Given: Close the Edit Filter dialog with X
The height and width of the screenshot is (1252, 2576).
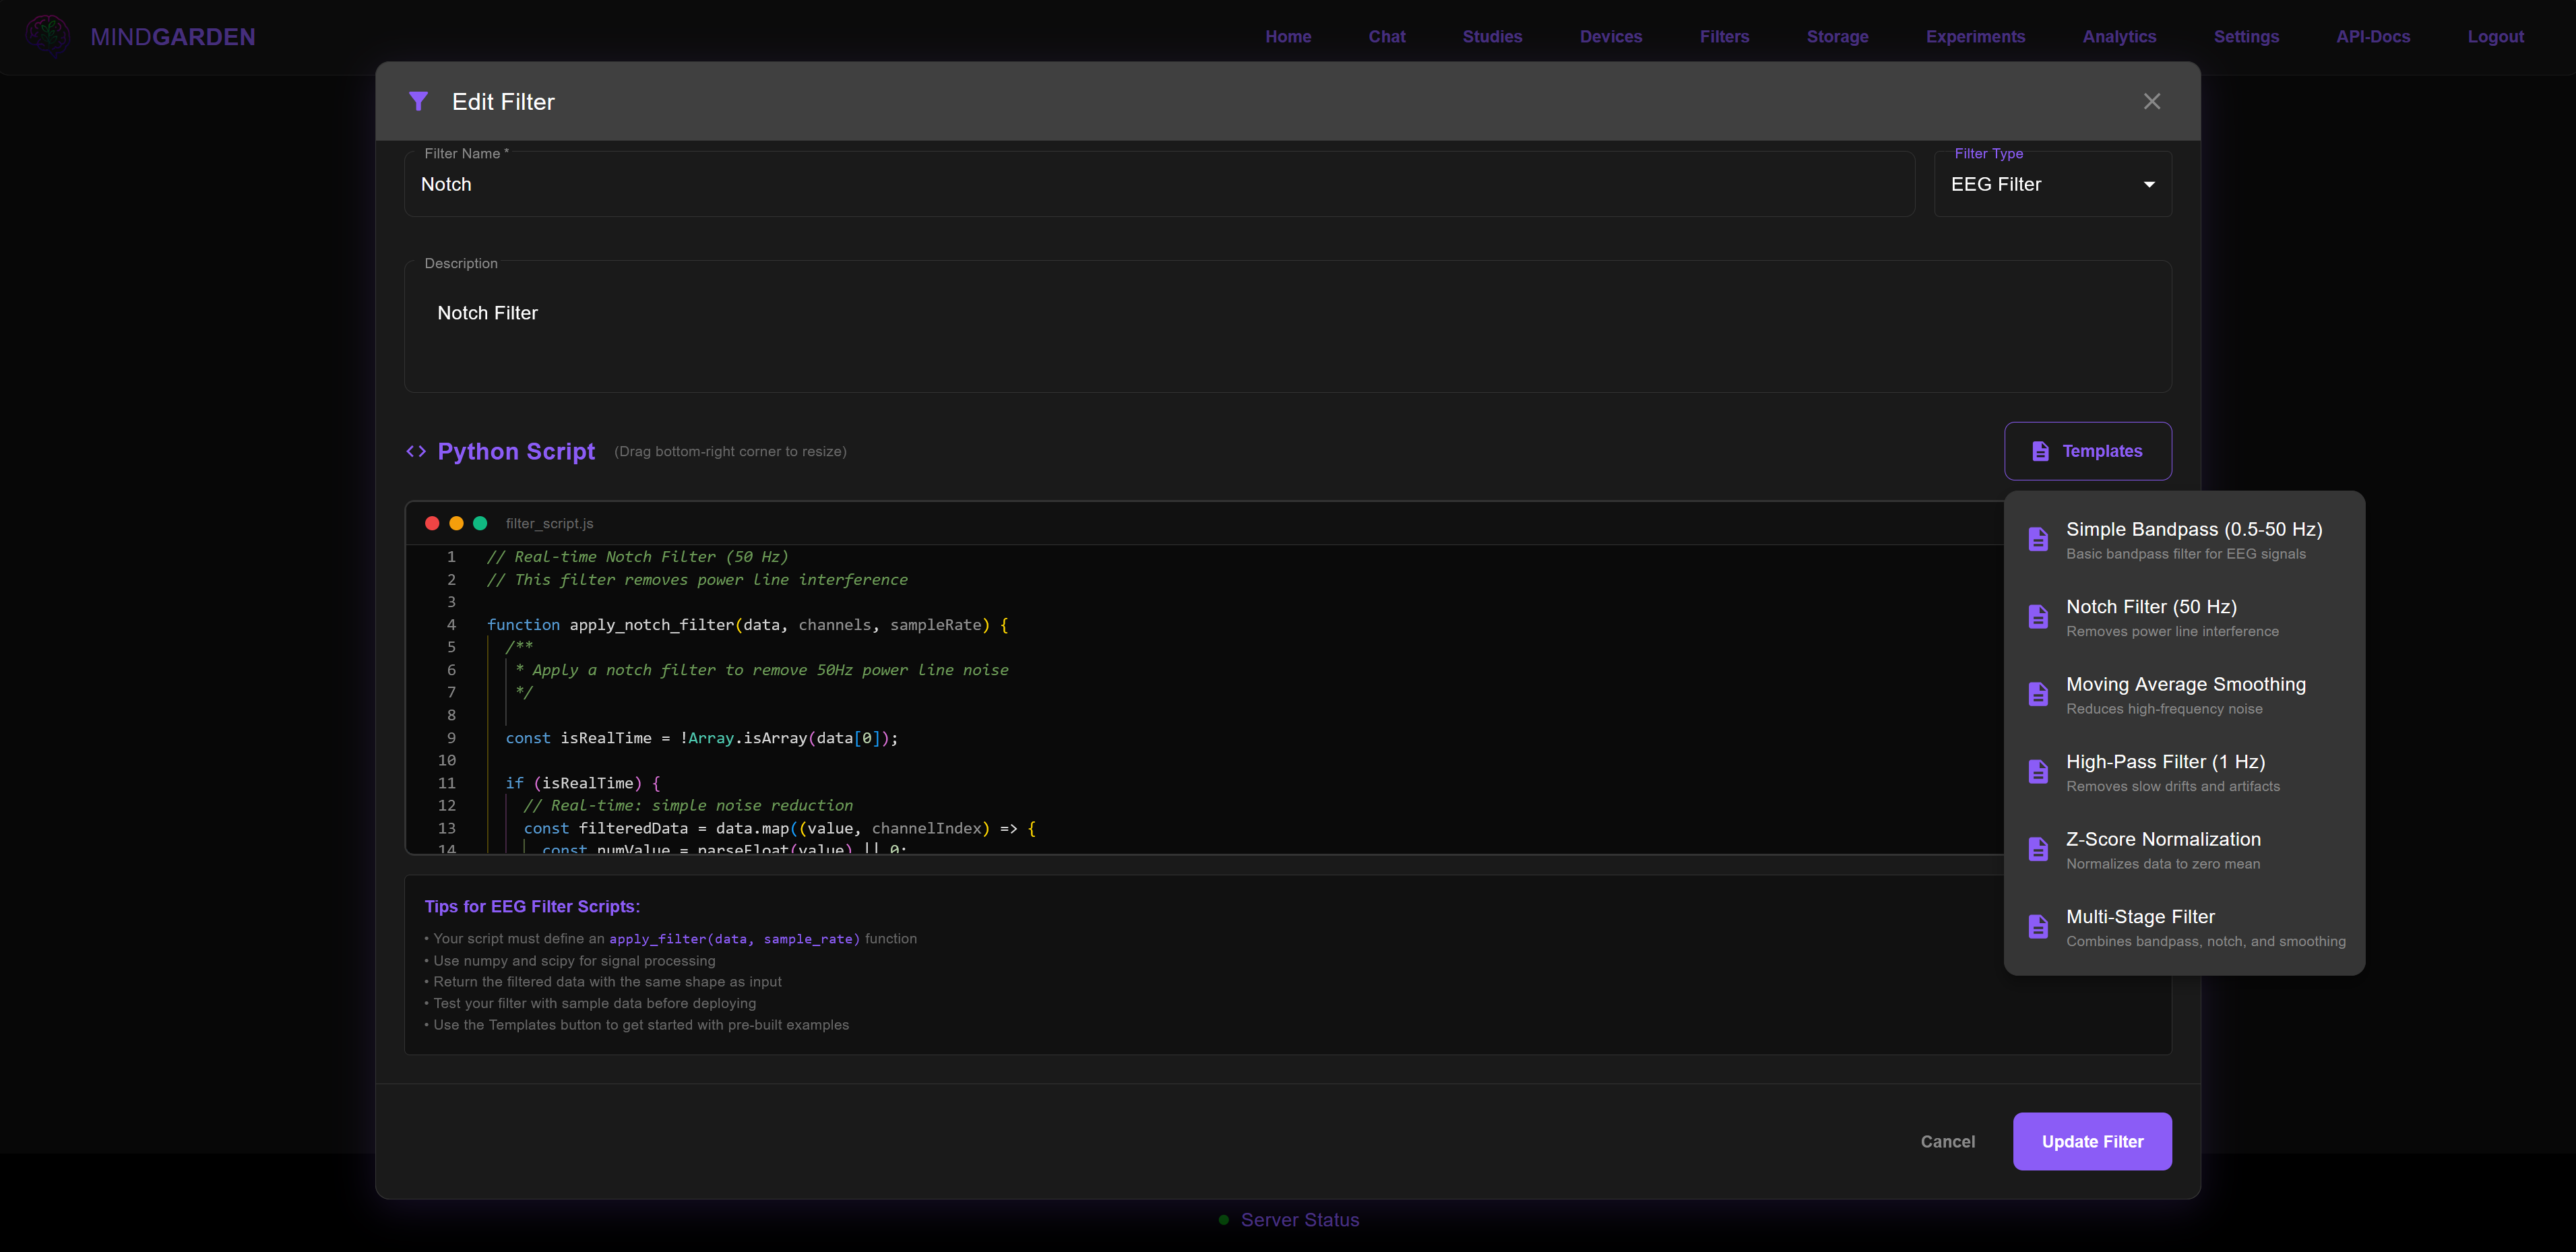Looking at the screenshot, I should click(2152, 101).
